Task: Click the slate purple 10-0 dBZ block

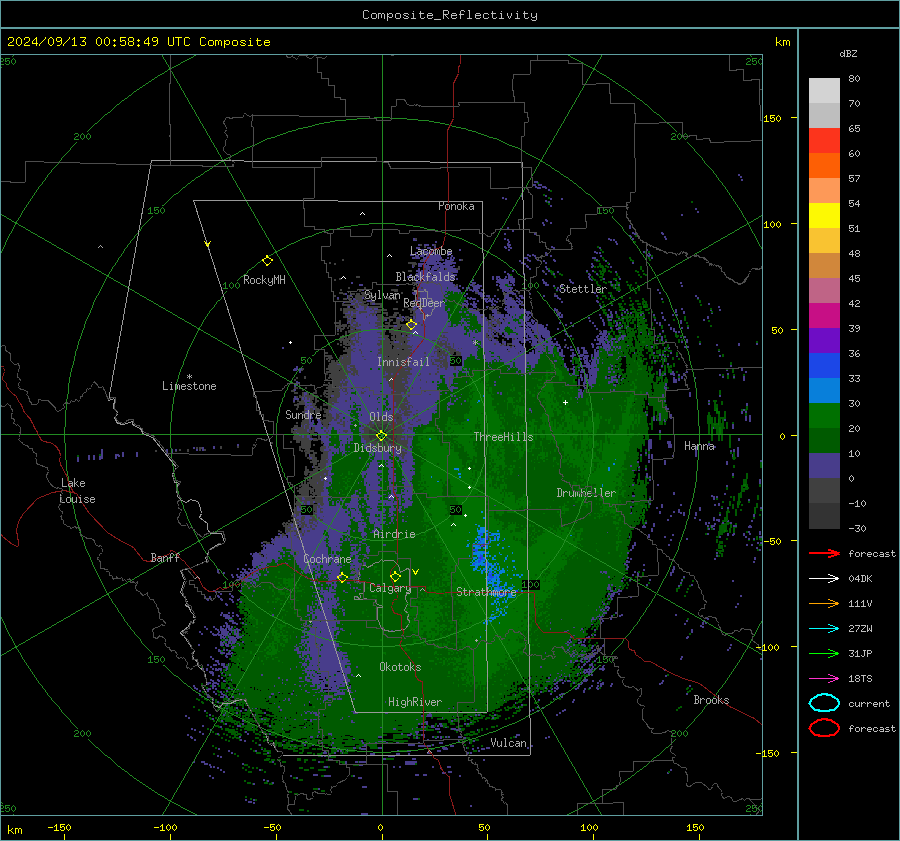Action: (x=824, y=466)
